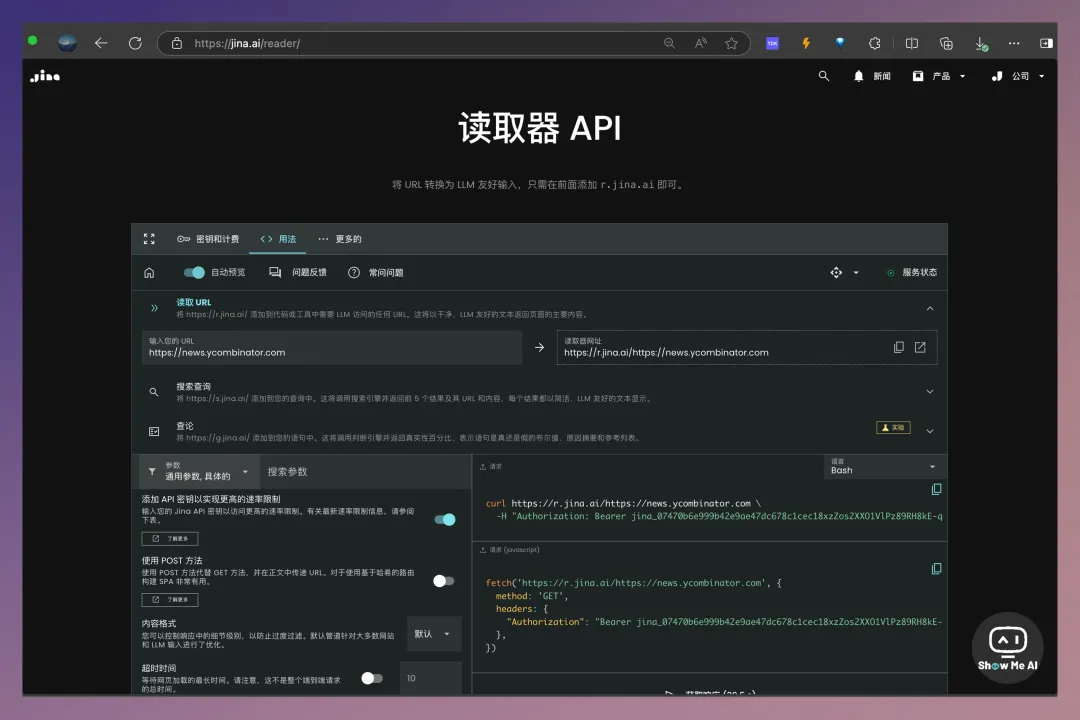This screenshot has width=1080, height=720.
Task: Click the 读取 URL section title
Action: pos(194,302)
